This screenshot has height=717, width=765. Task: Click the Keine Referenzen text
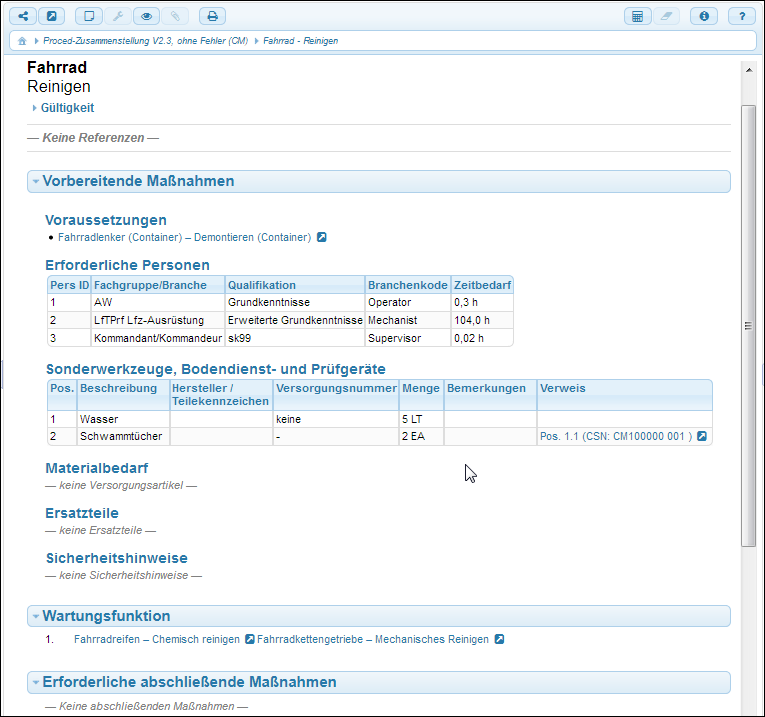click(x=93, y=138)
